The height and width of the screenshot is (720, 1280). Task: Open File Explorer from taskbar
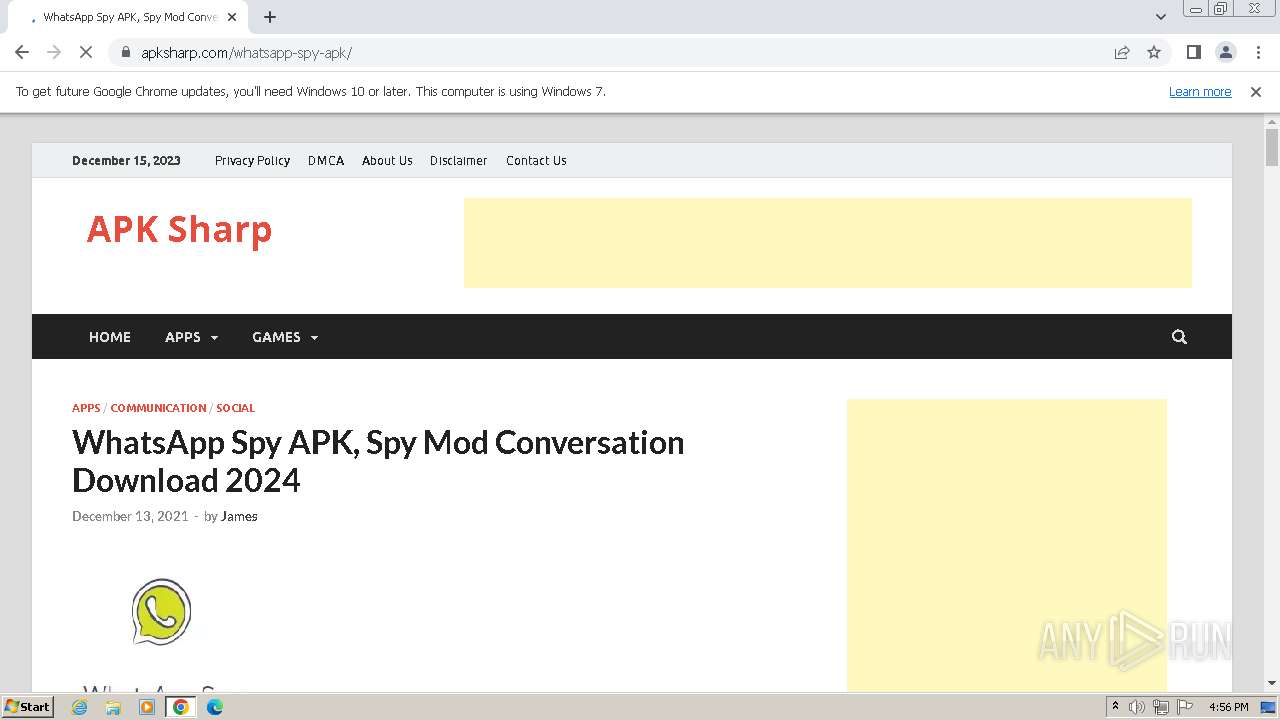(113, 707)
